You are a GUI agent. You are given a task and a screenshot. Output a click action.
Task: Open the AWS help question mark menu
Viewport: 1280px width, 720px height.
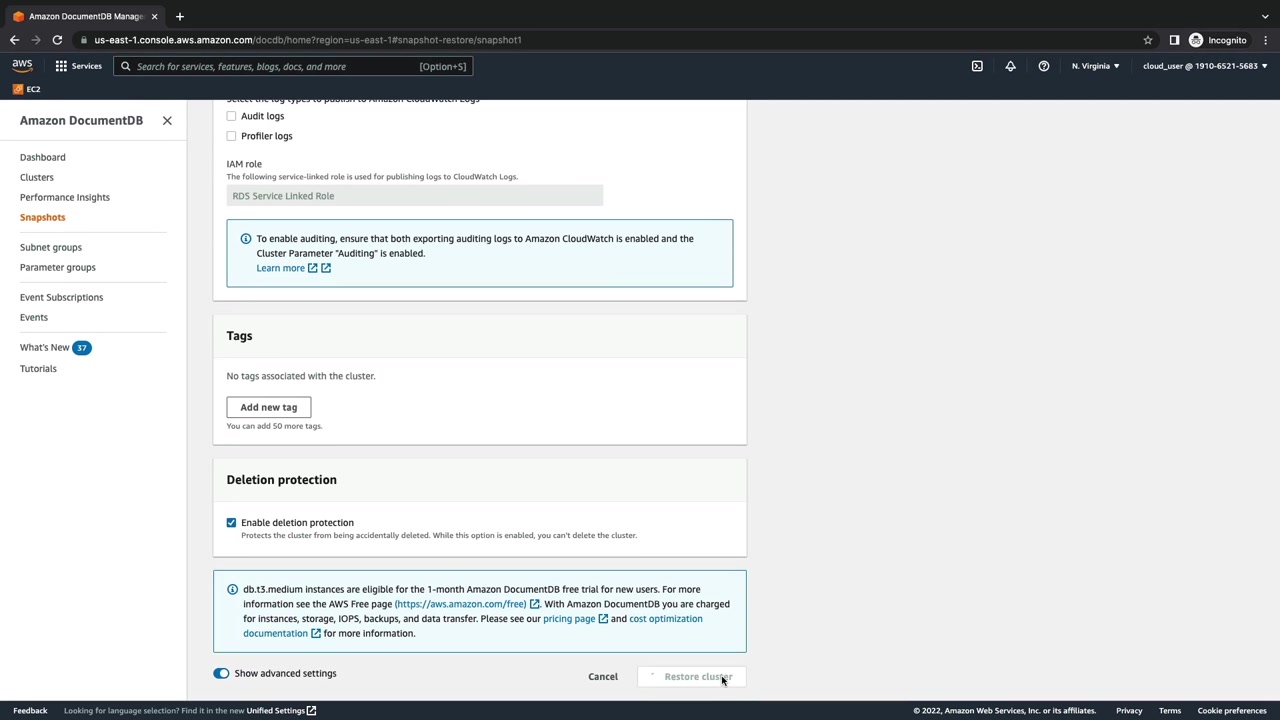1043,66
